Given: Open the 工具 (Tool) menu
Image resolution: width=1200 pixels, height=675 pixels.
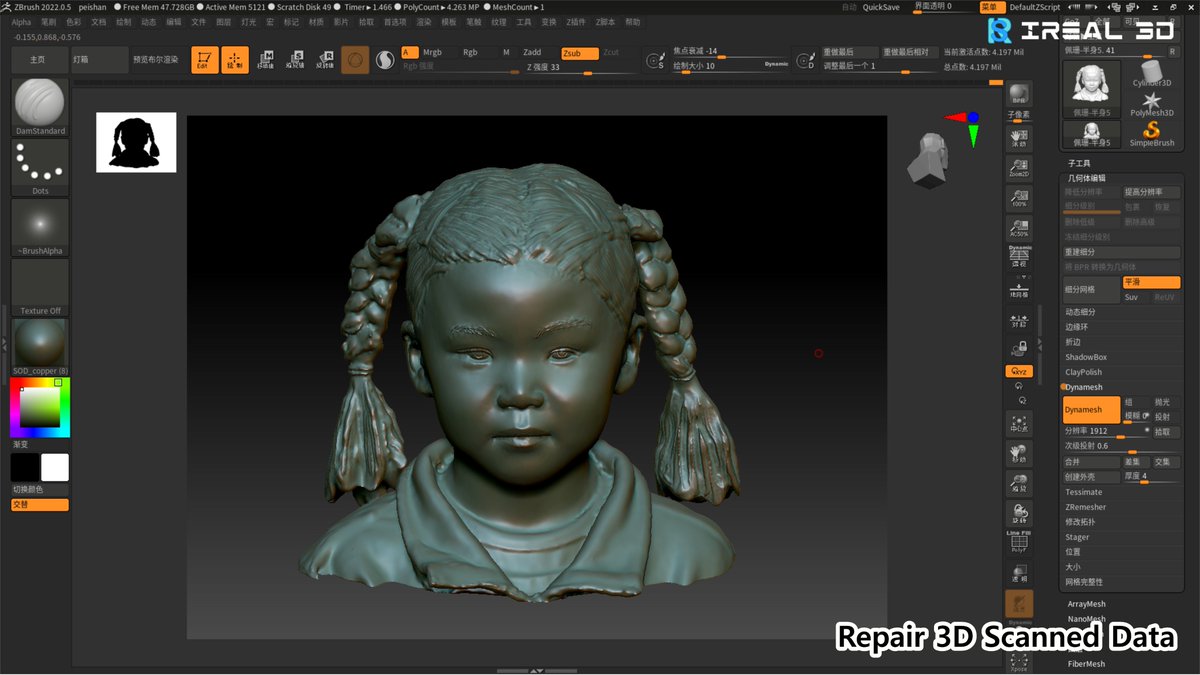Looking at the screenshot, I should coord(524,21).
